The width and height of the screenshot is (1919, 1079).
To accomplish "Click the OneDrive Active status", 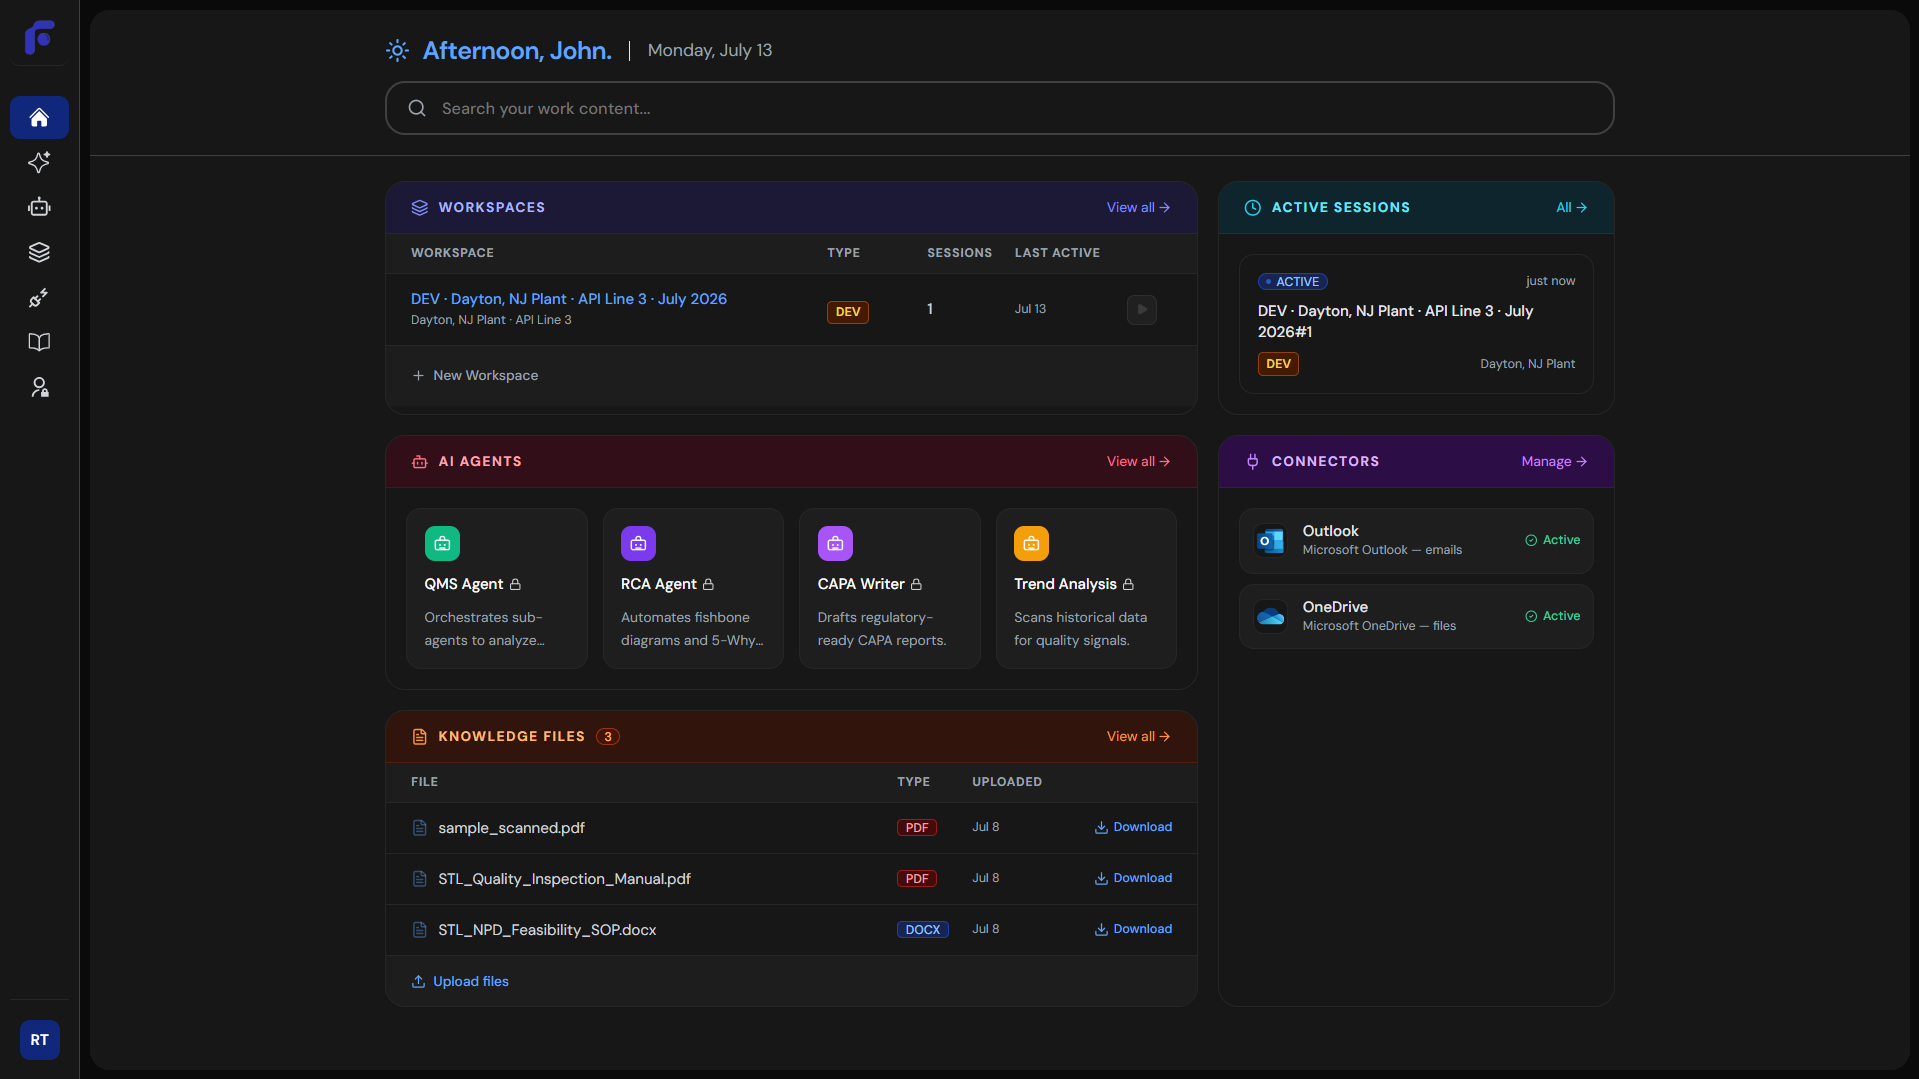I will [x=1552, y=617].
